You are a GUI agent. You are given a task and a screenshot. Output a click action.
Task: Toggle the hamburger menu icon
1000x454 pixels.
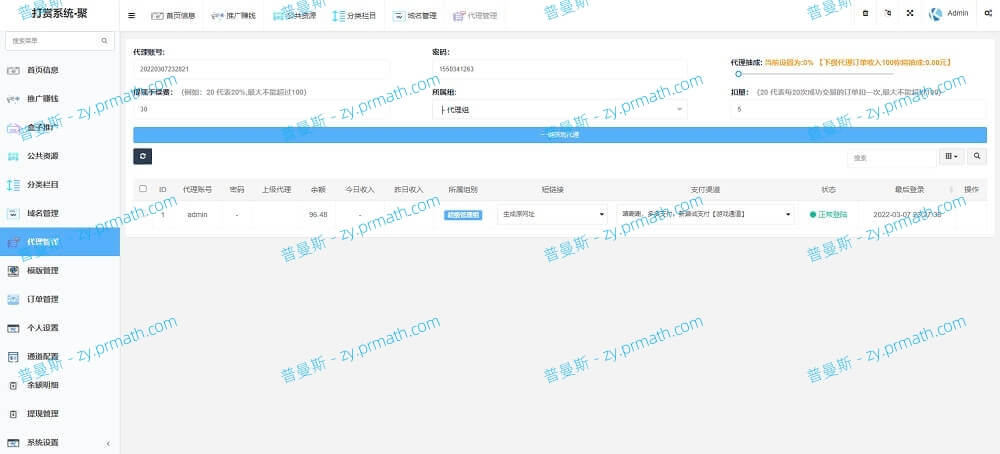tap(131, 15)
